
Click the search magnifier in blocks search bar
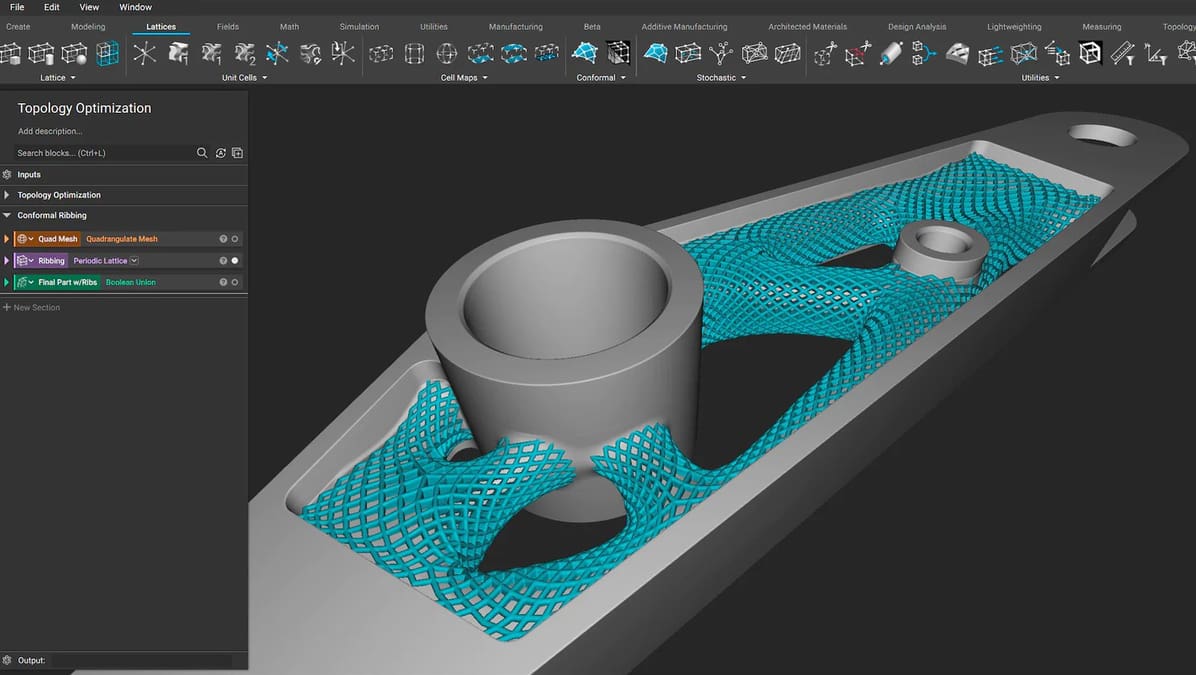coord(202,152)
